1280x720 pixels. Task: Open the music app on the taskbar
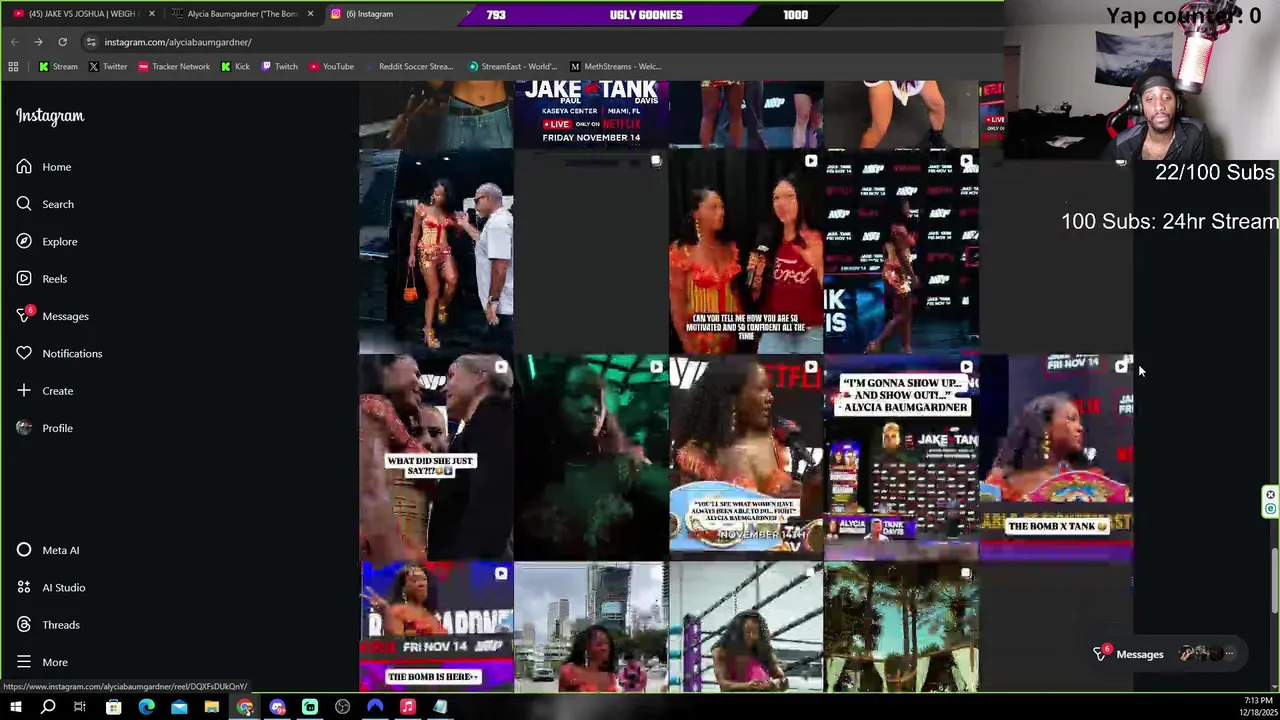coord(407,707)
